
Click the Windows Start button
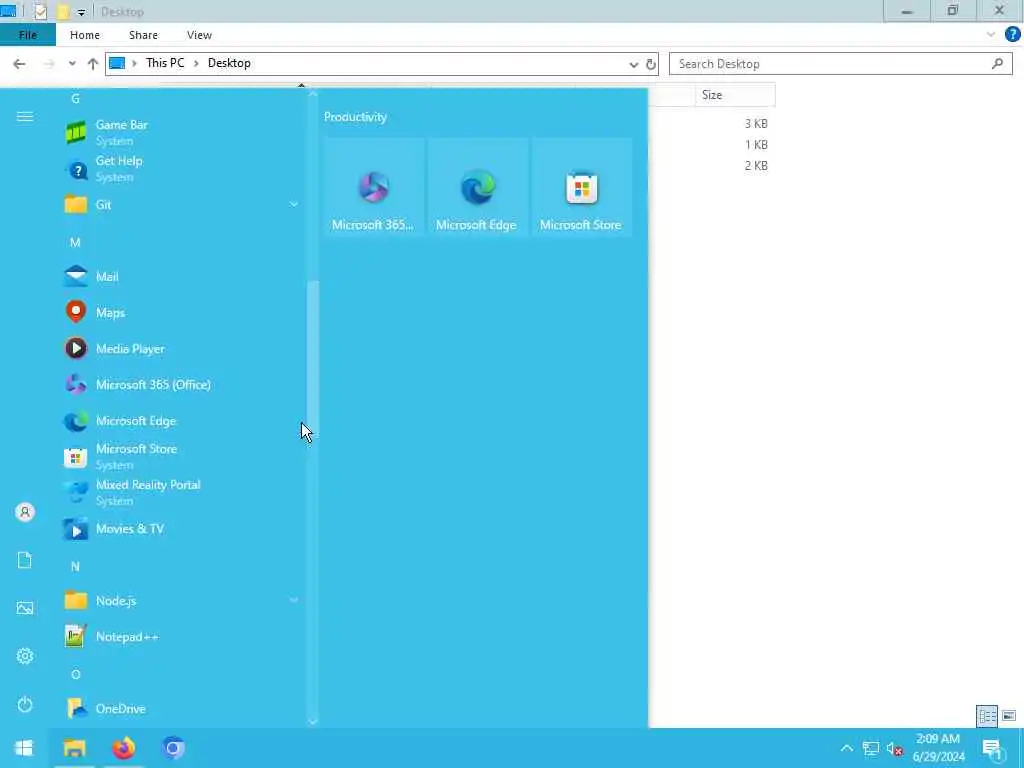[x=24, y=748]
